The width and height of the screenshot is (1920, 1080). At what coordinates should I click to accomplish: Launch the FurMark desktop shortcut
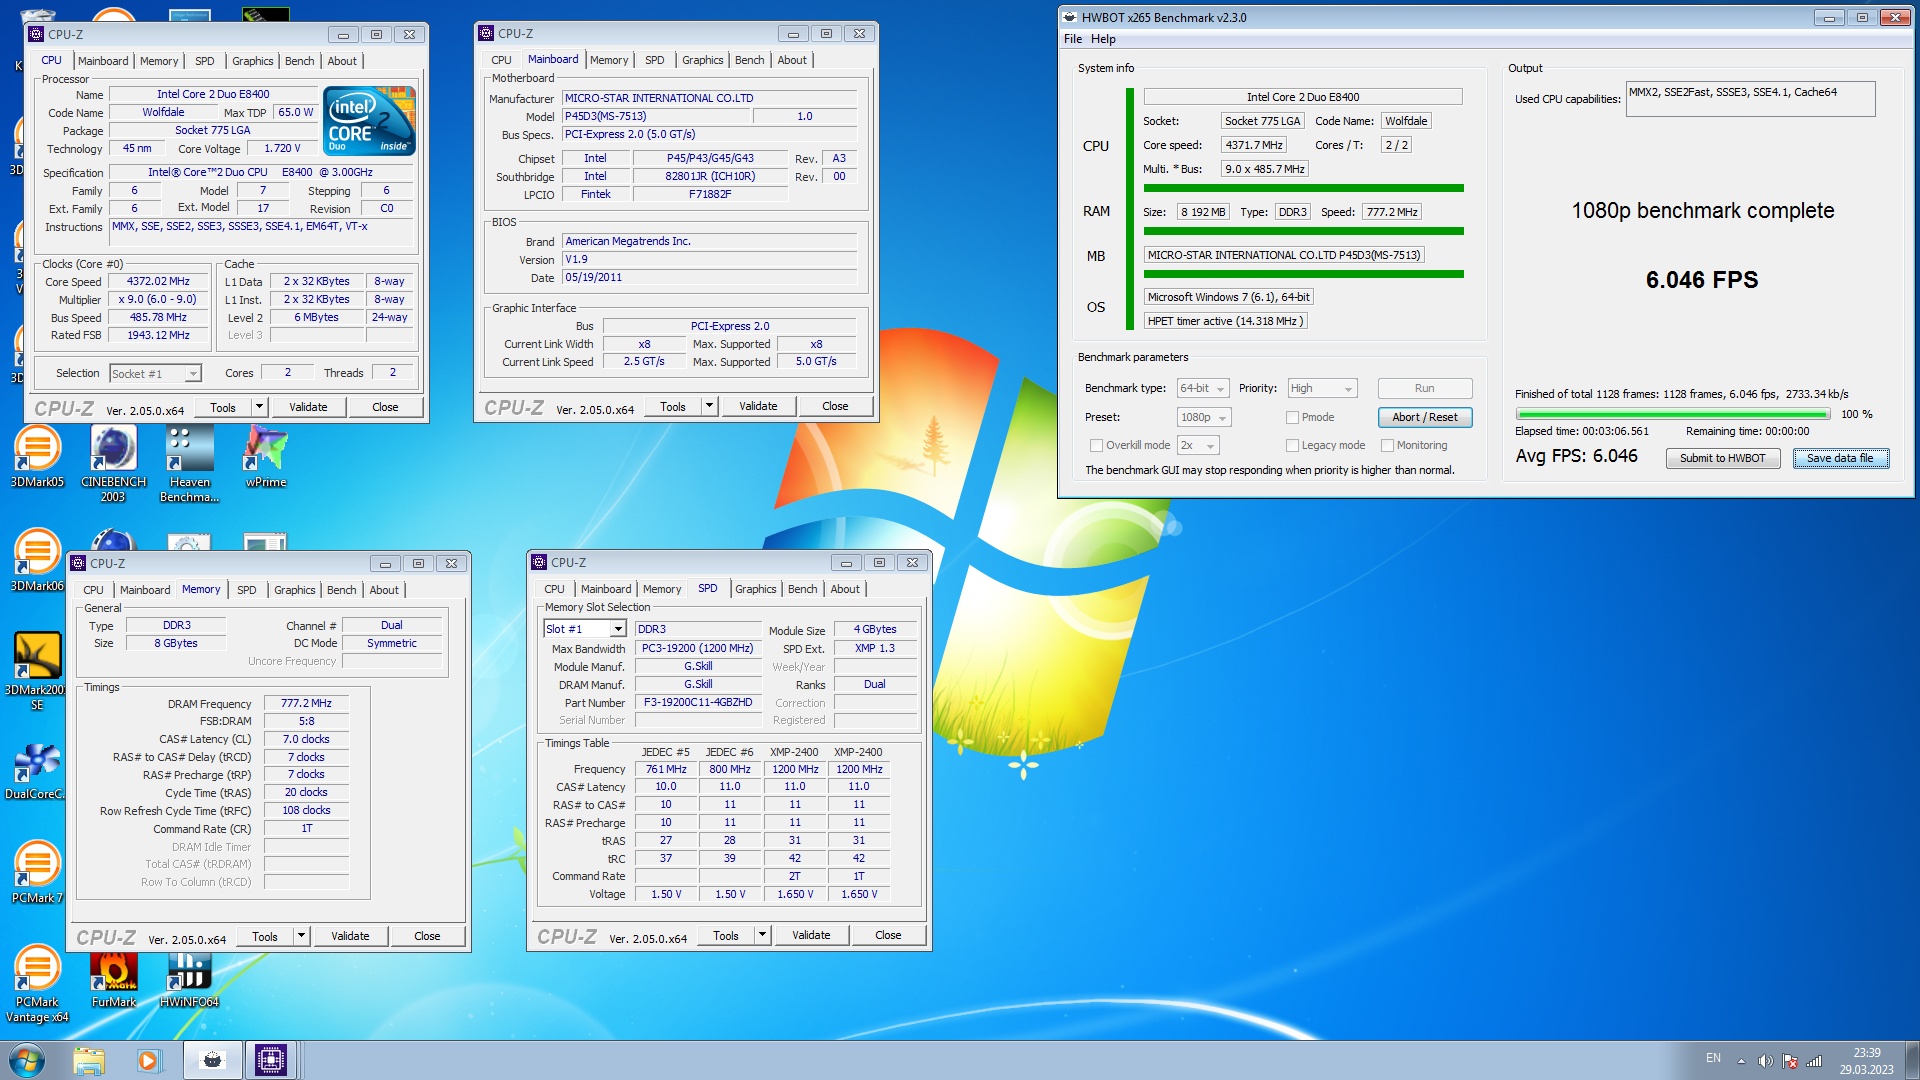[113, 979]
